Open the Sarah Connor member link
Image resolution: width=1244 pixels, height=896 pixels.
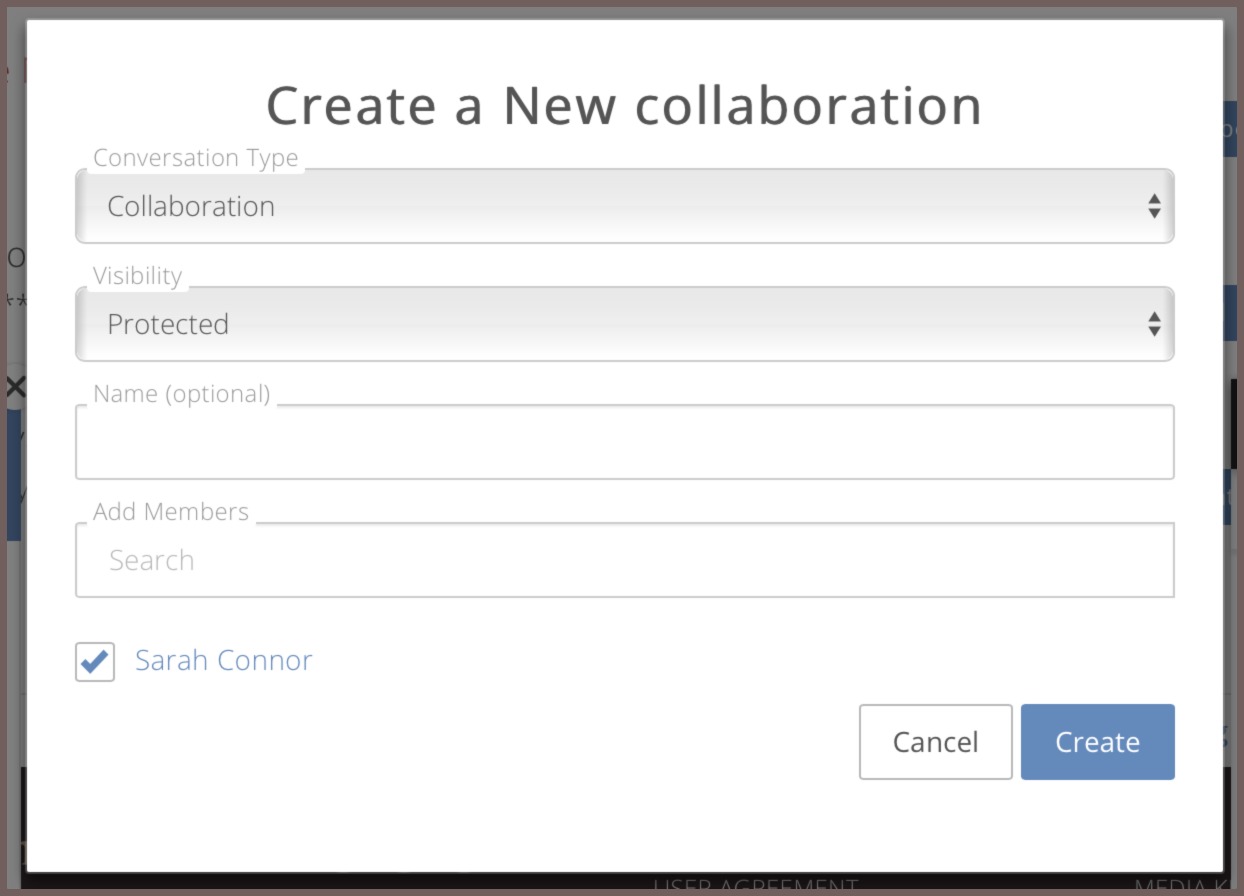224,660
